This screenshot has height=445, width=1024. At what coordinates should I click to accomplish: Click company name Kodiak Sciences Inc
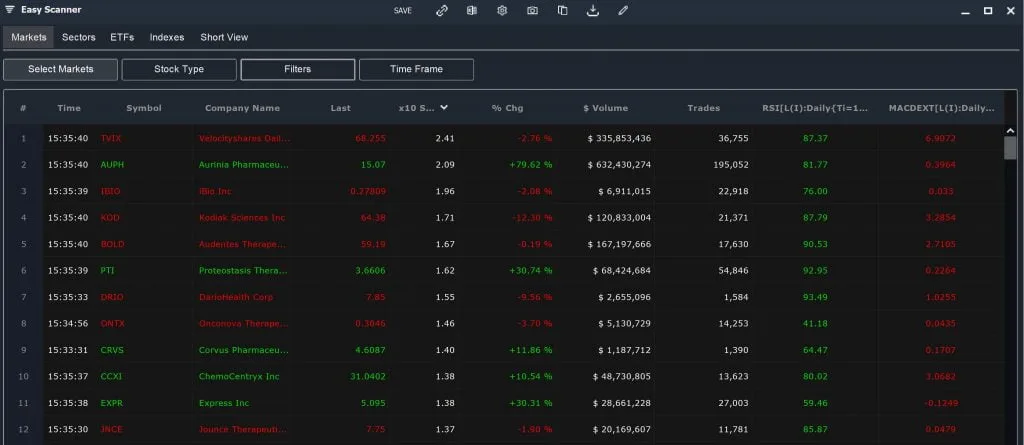coord(242,218)
